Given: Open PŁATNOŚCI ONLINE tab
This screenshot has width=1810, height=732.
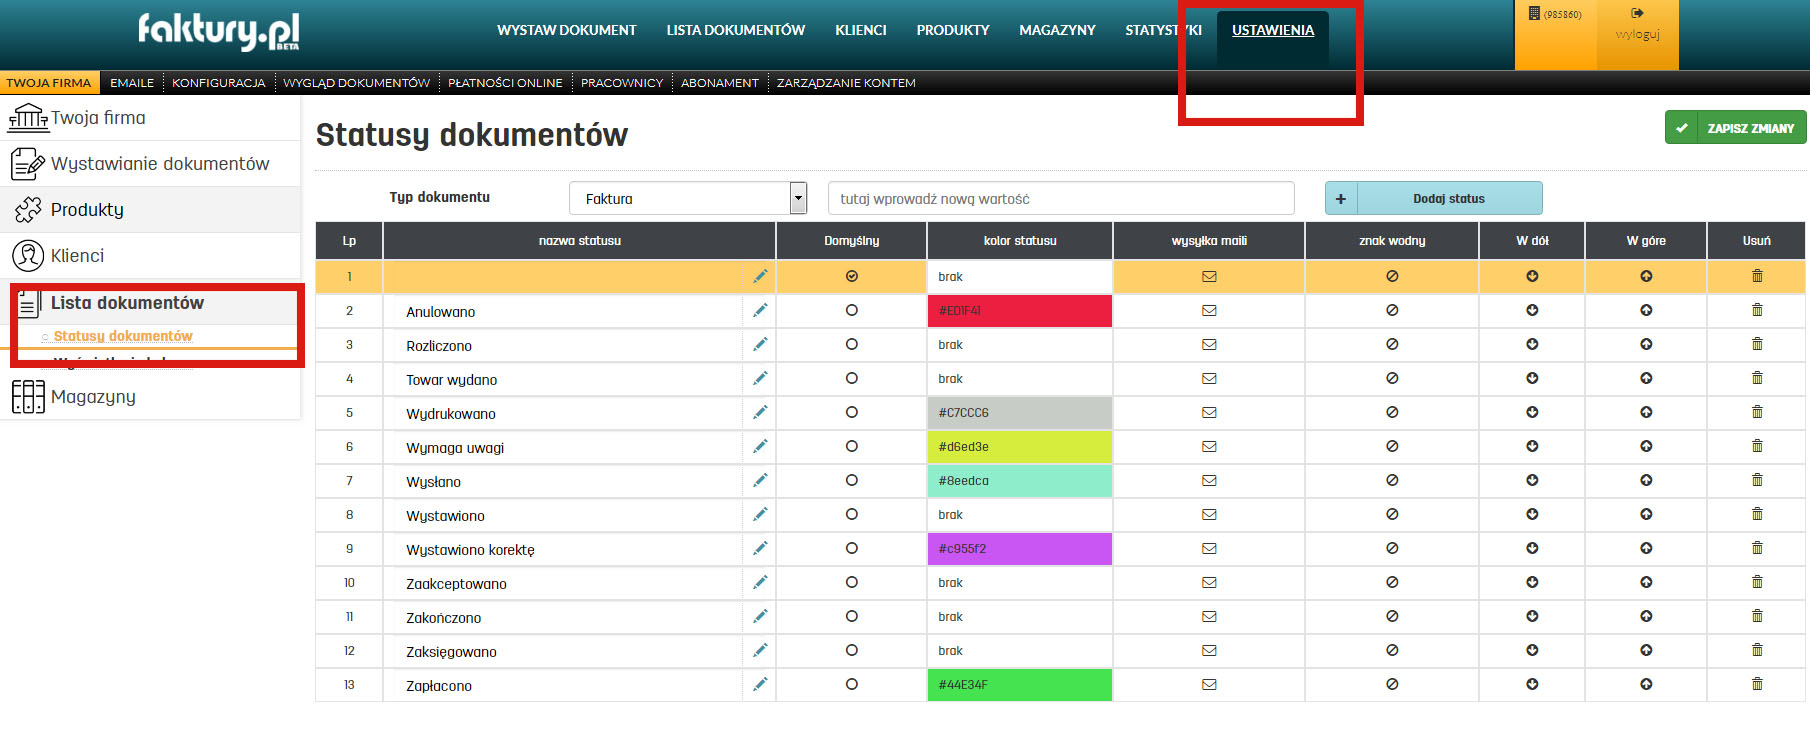Looking at the screenshot, I should pos(505,83).
